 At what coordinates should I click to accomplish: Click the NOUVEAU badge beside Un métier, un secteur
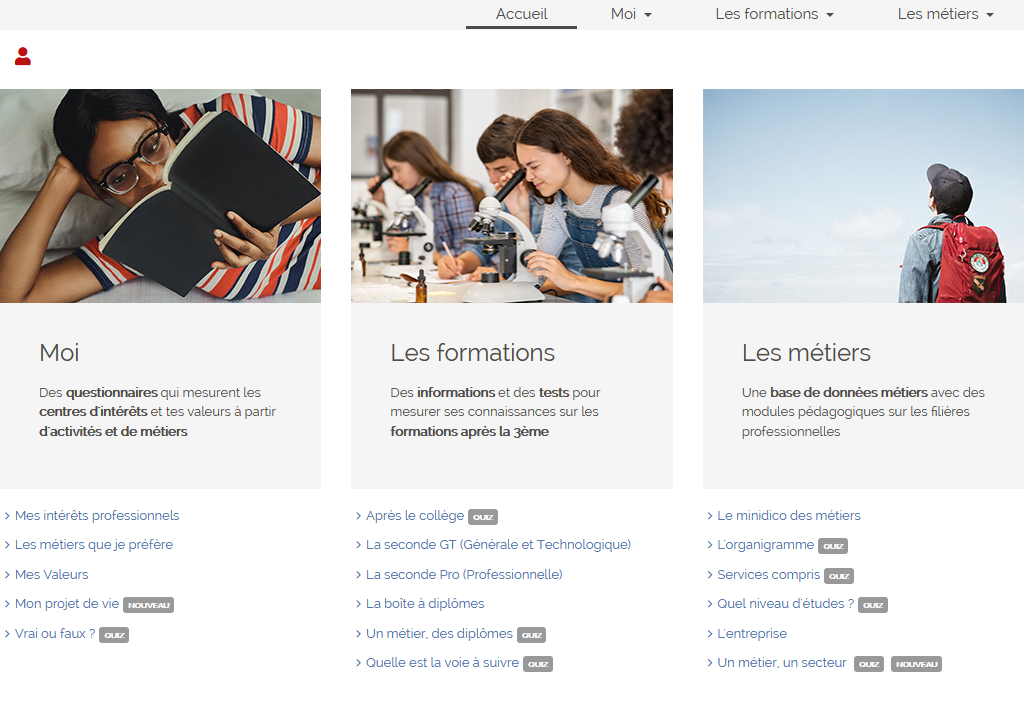click(x=916, y=664)
